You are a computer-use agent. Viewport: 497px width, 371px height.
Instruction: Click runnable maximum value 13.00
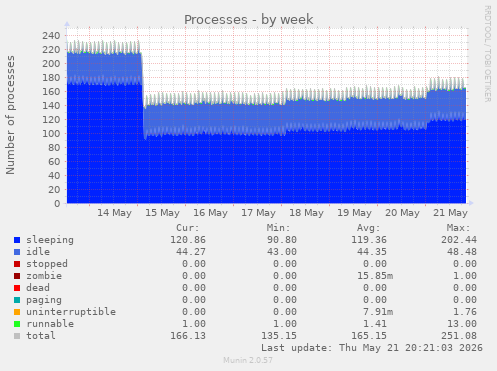point(462,324)
